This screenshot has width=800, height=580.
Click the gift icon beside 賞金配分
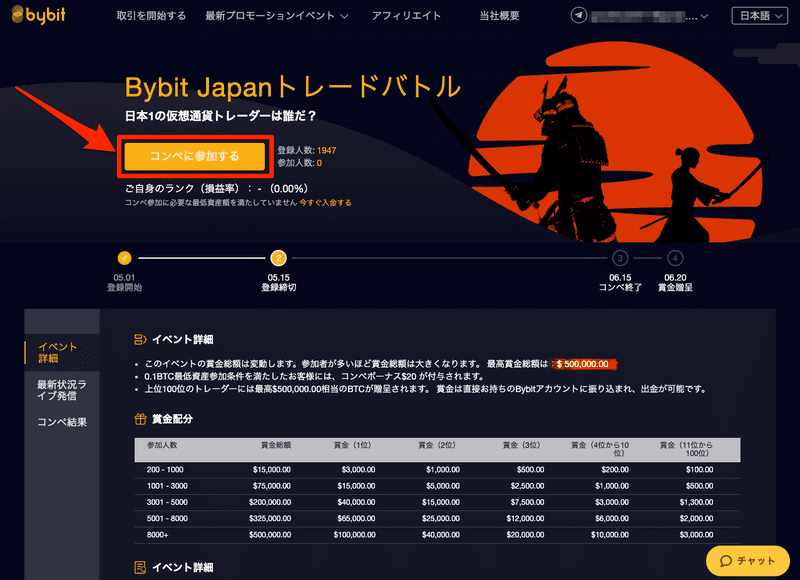coord(140,419)
